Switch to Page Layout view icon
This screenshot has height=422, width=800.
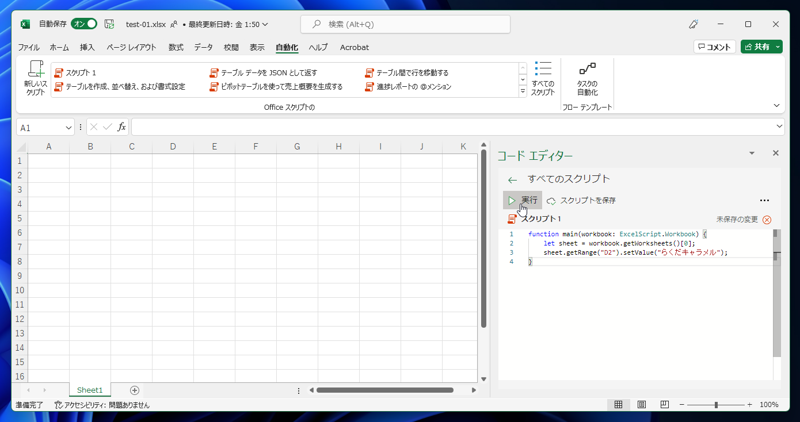click(x=641, y=405)
